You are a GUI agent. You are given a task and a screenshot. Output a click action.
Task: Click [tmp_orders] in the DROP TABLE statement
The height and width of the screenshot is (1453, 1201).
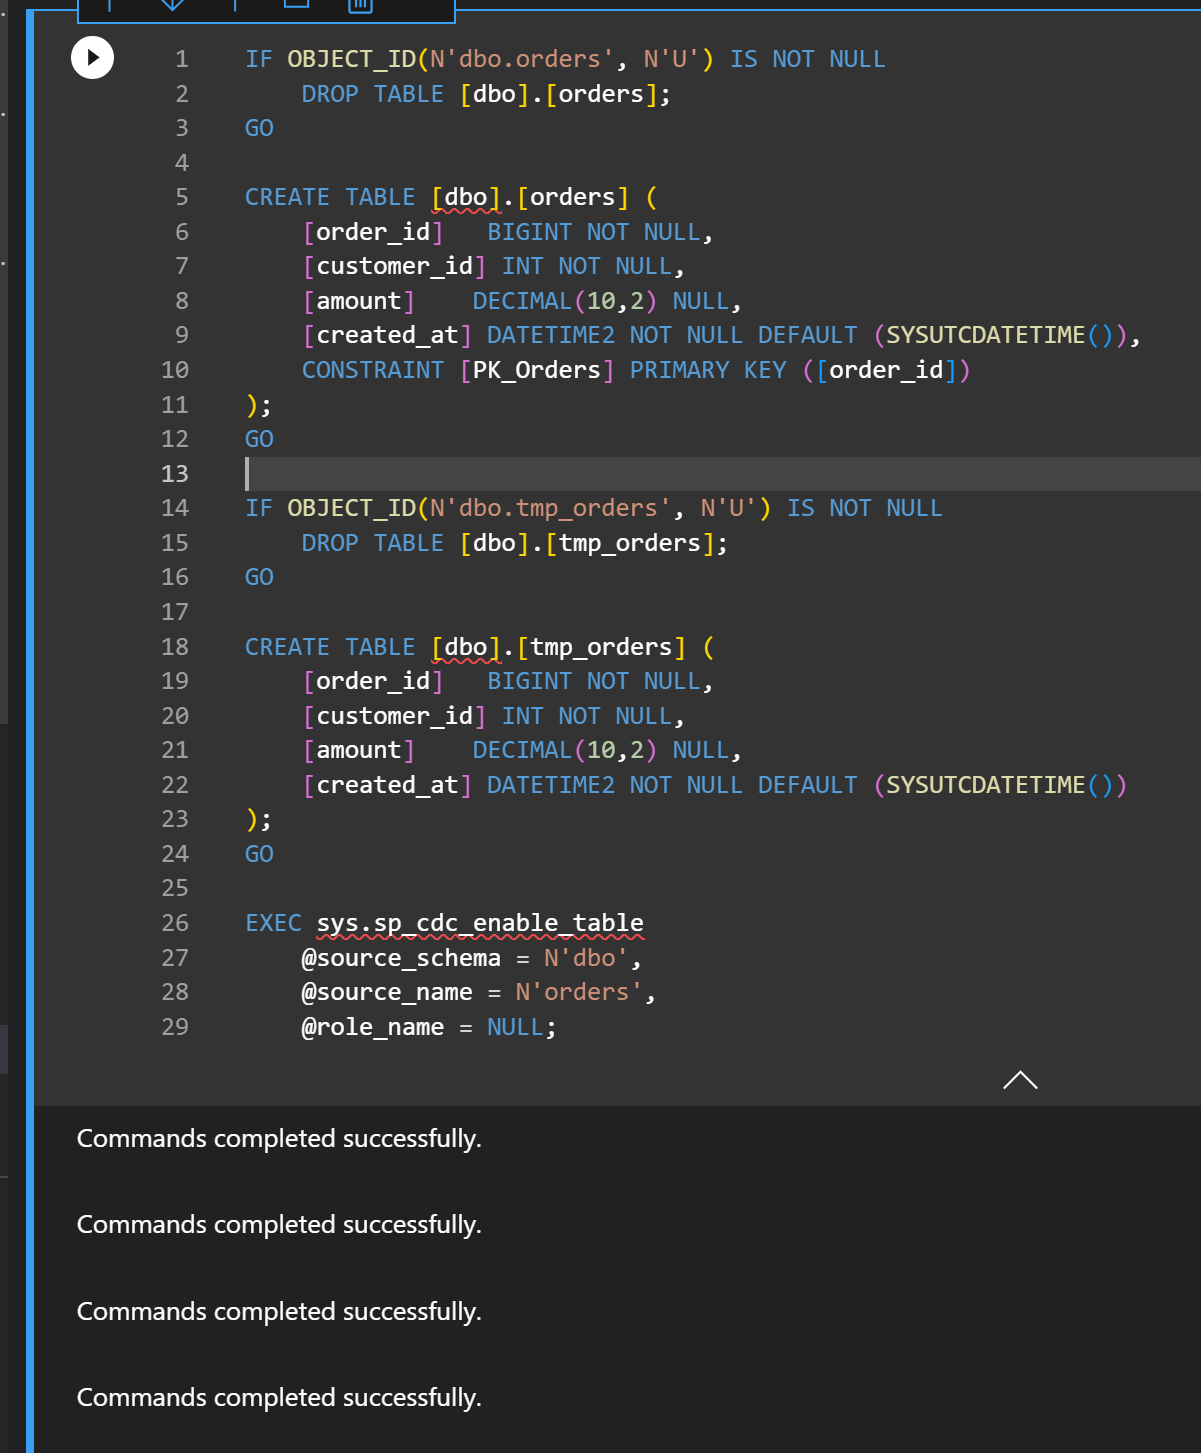pyautogui.click(x=629, y=543)
